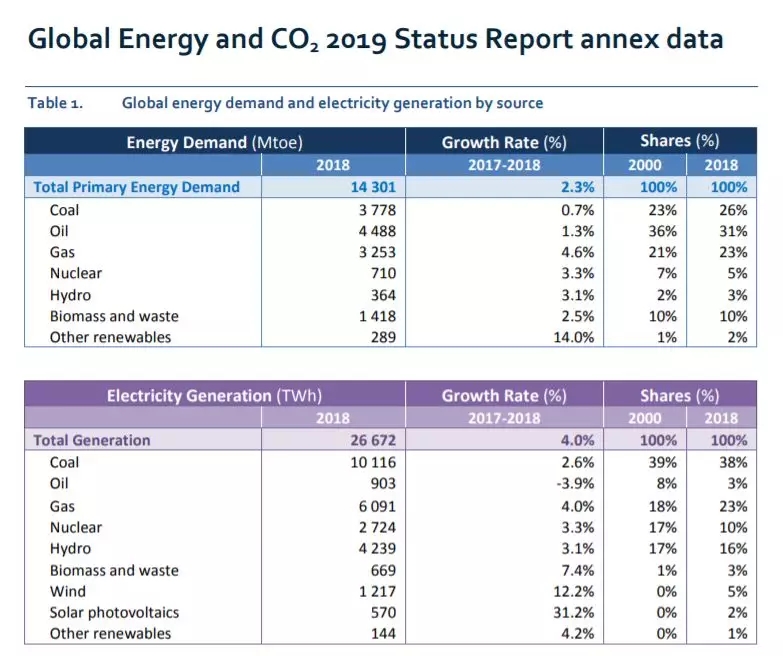Click the Solar photovoltaics row label
This screenshot has height=656, width=783.
coord(114,612)
